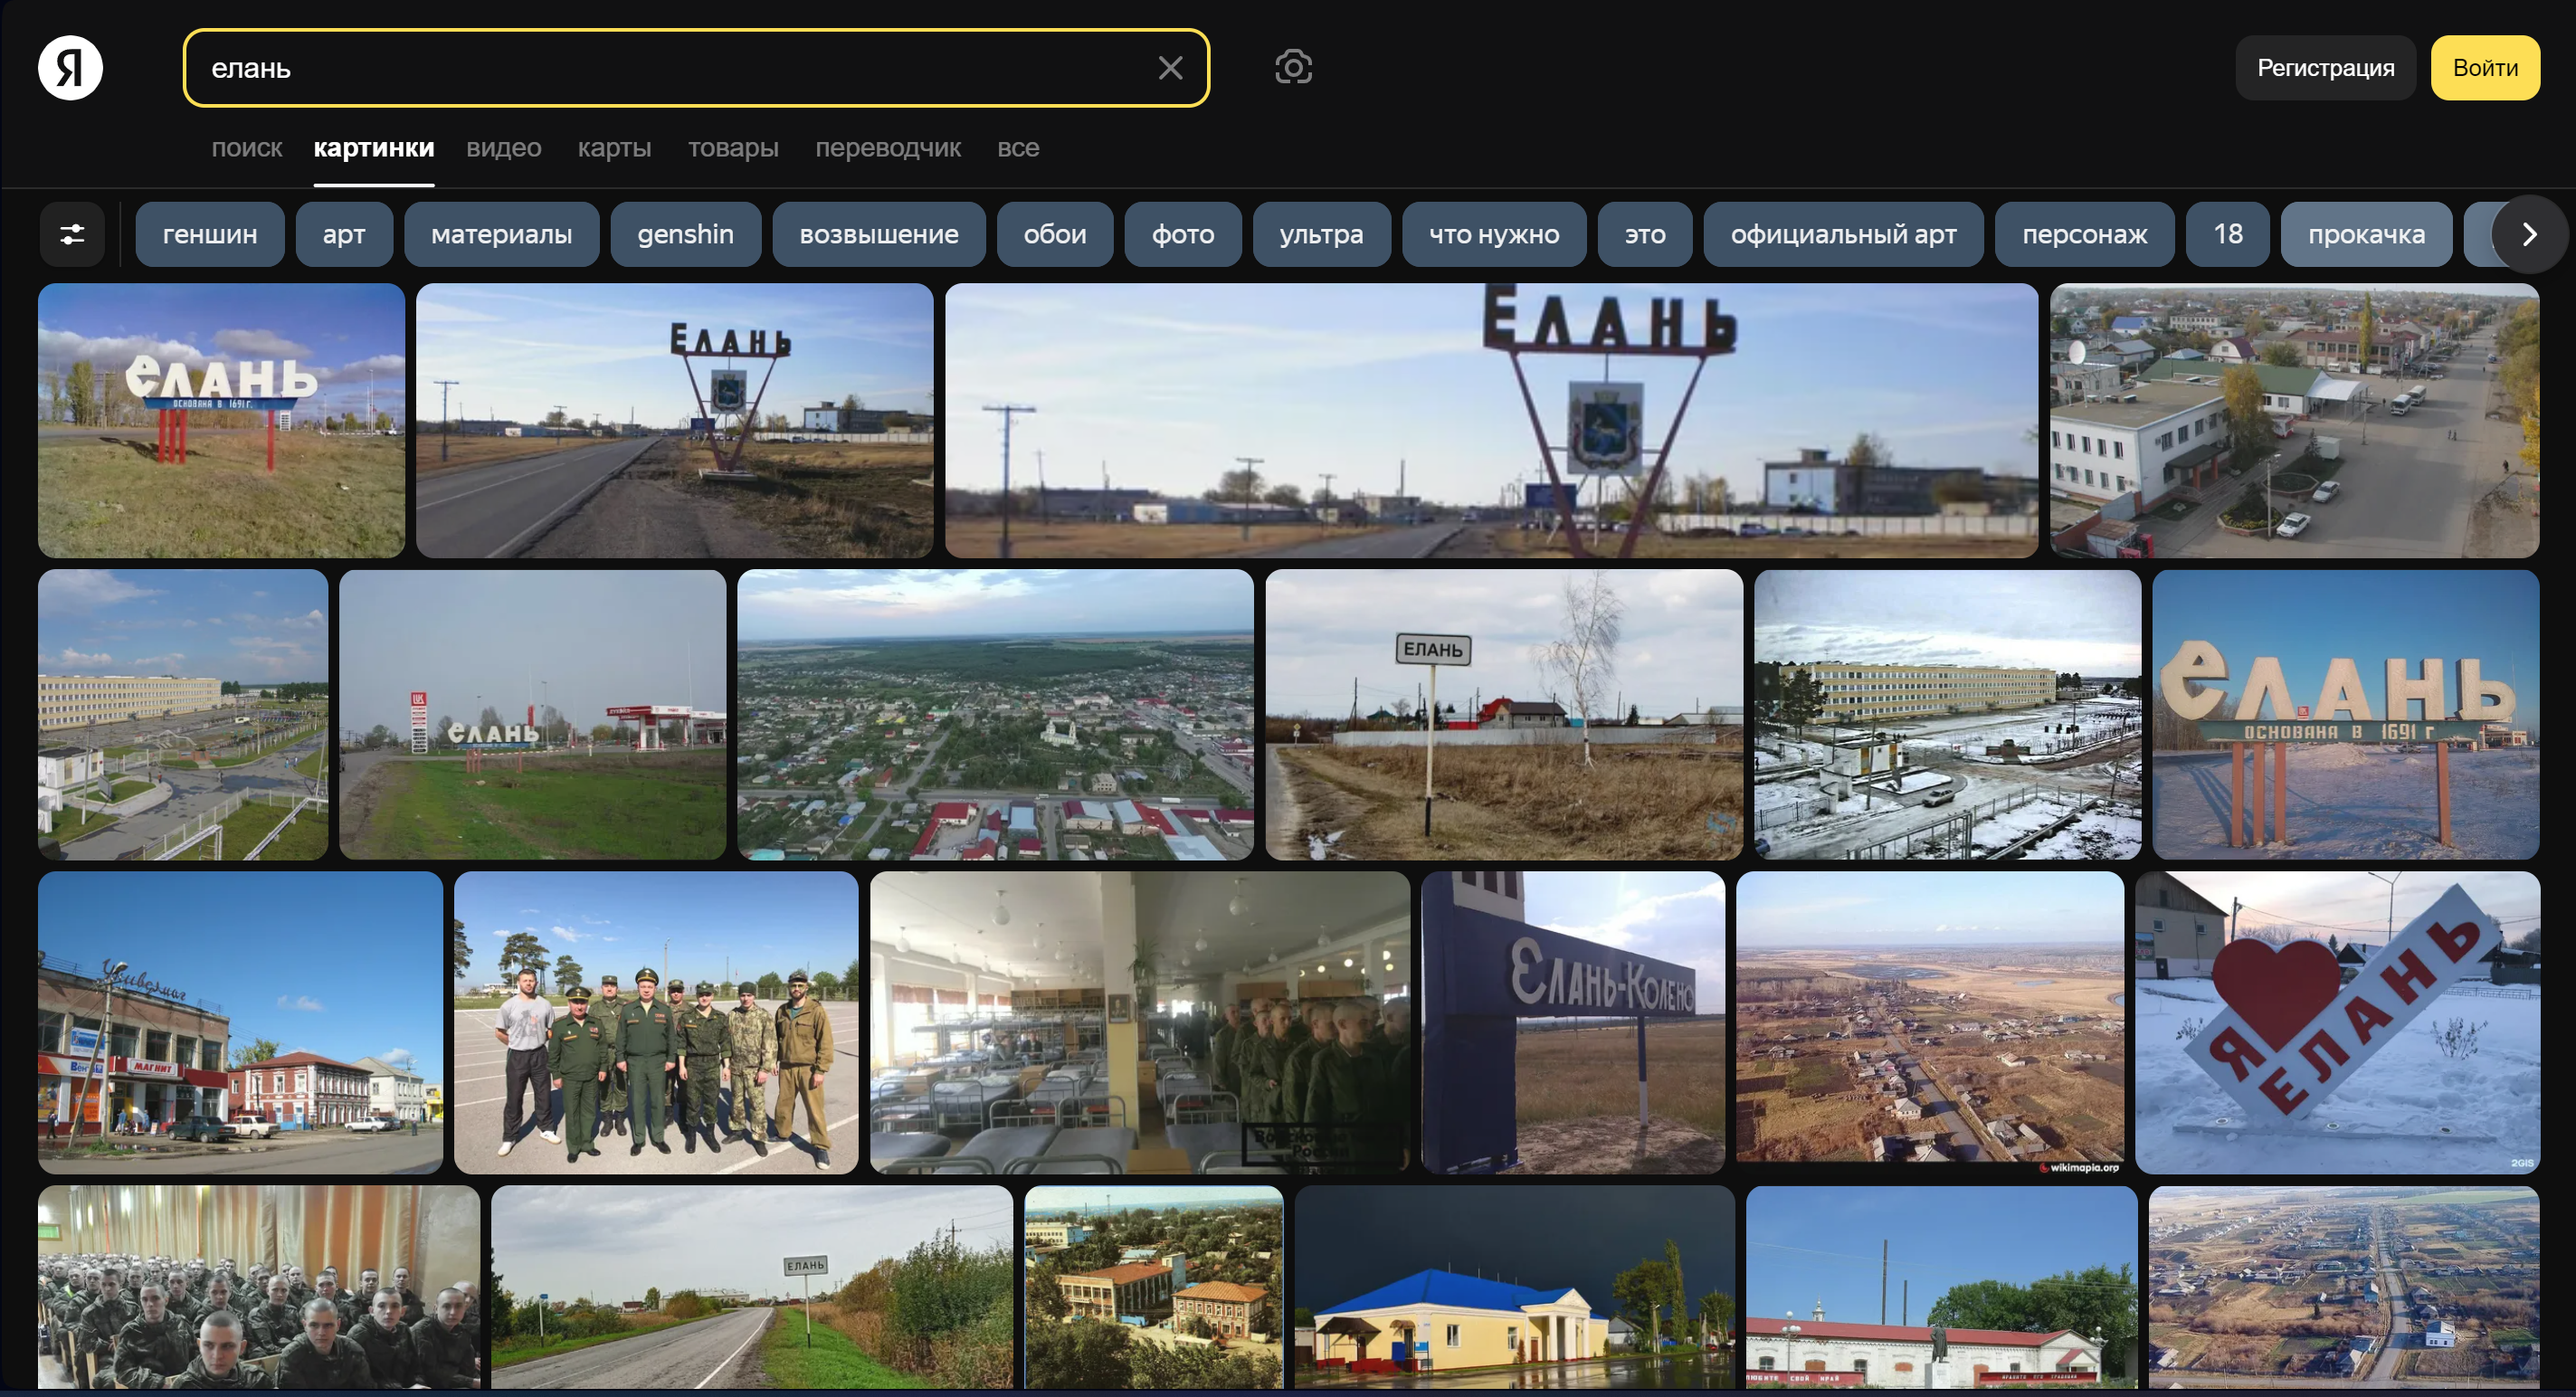The height and width of the screenshot is (1397, 2576).
Task: Select the персонаж filter chip
Action: [x=2083, y=234]
